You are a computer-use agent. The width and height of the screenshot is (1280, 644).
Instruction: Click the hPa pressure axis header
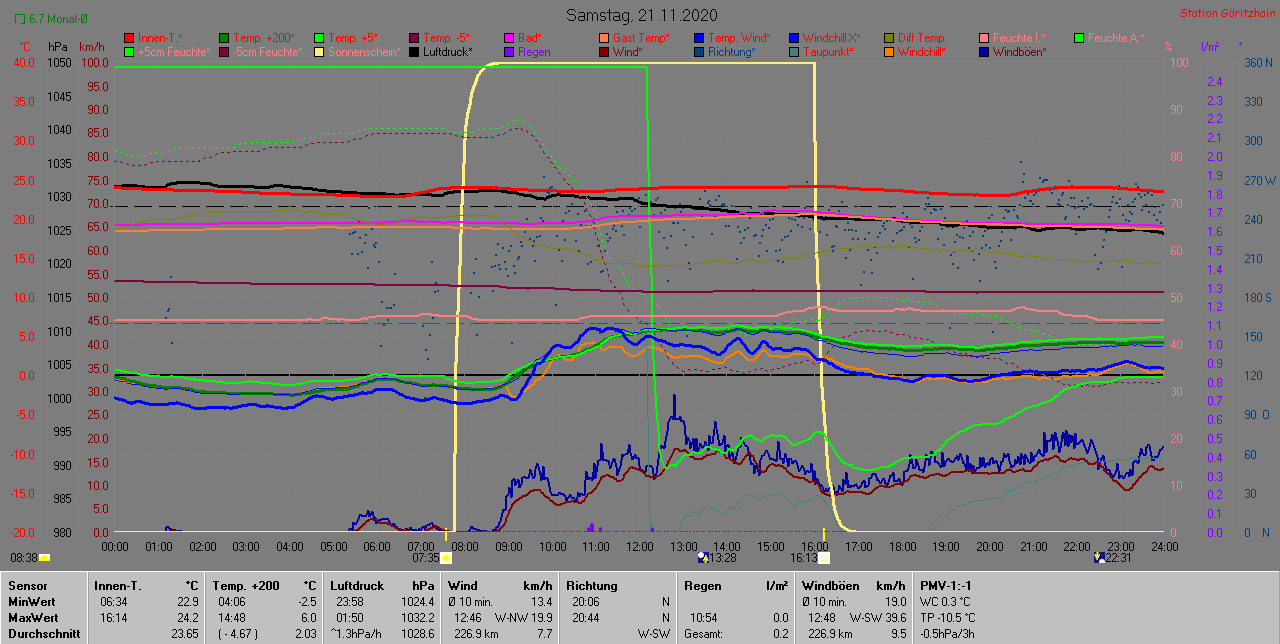coord(59,47)
